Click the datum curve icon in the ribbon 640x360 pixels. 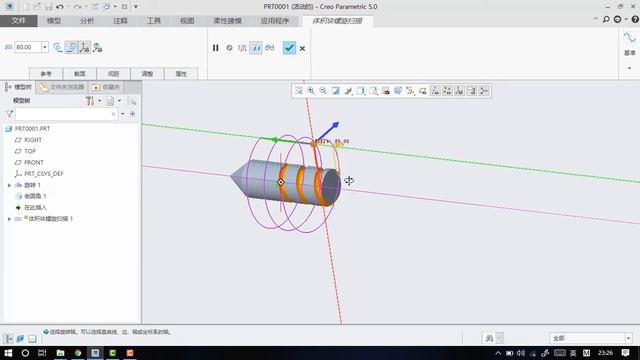click(629, 38)
